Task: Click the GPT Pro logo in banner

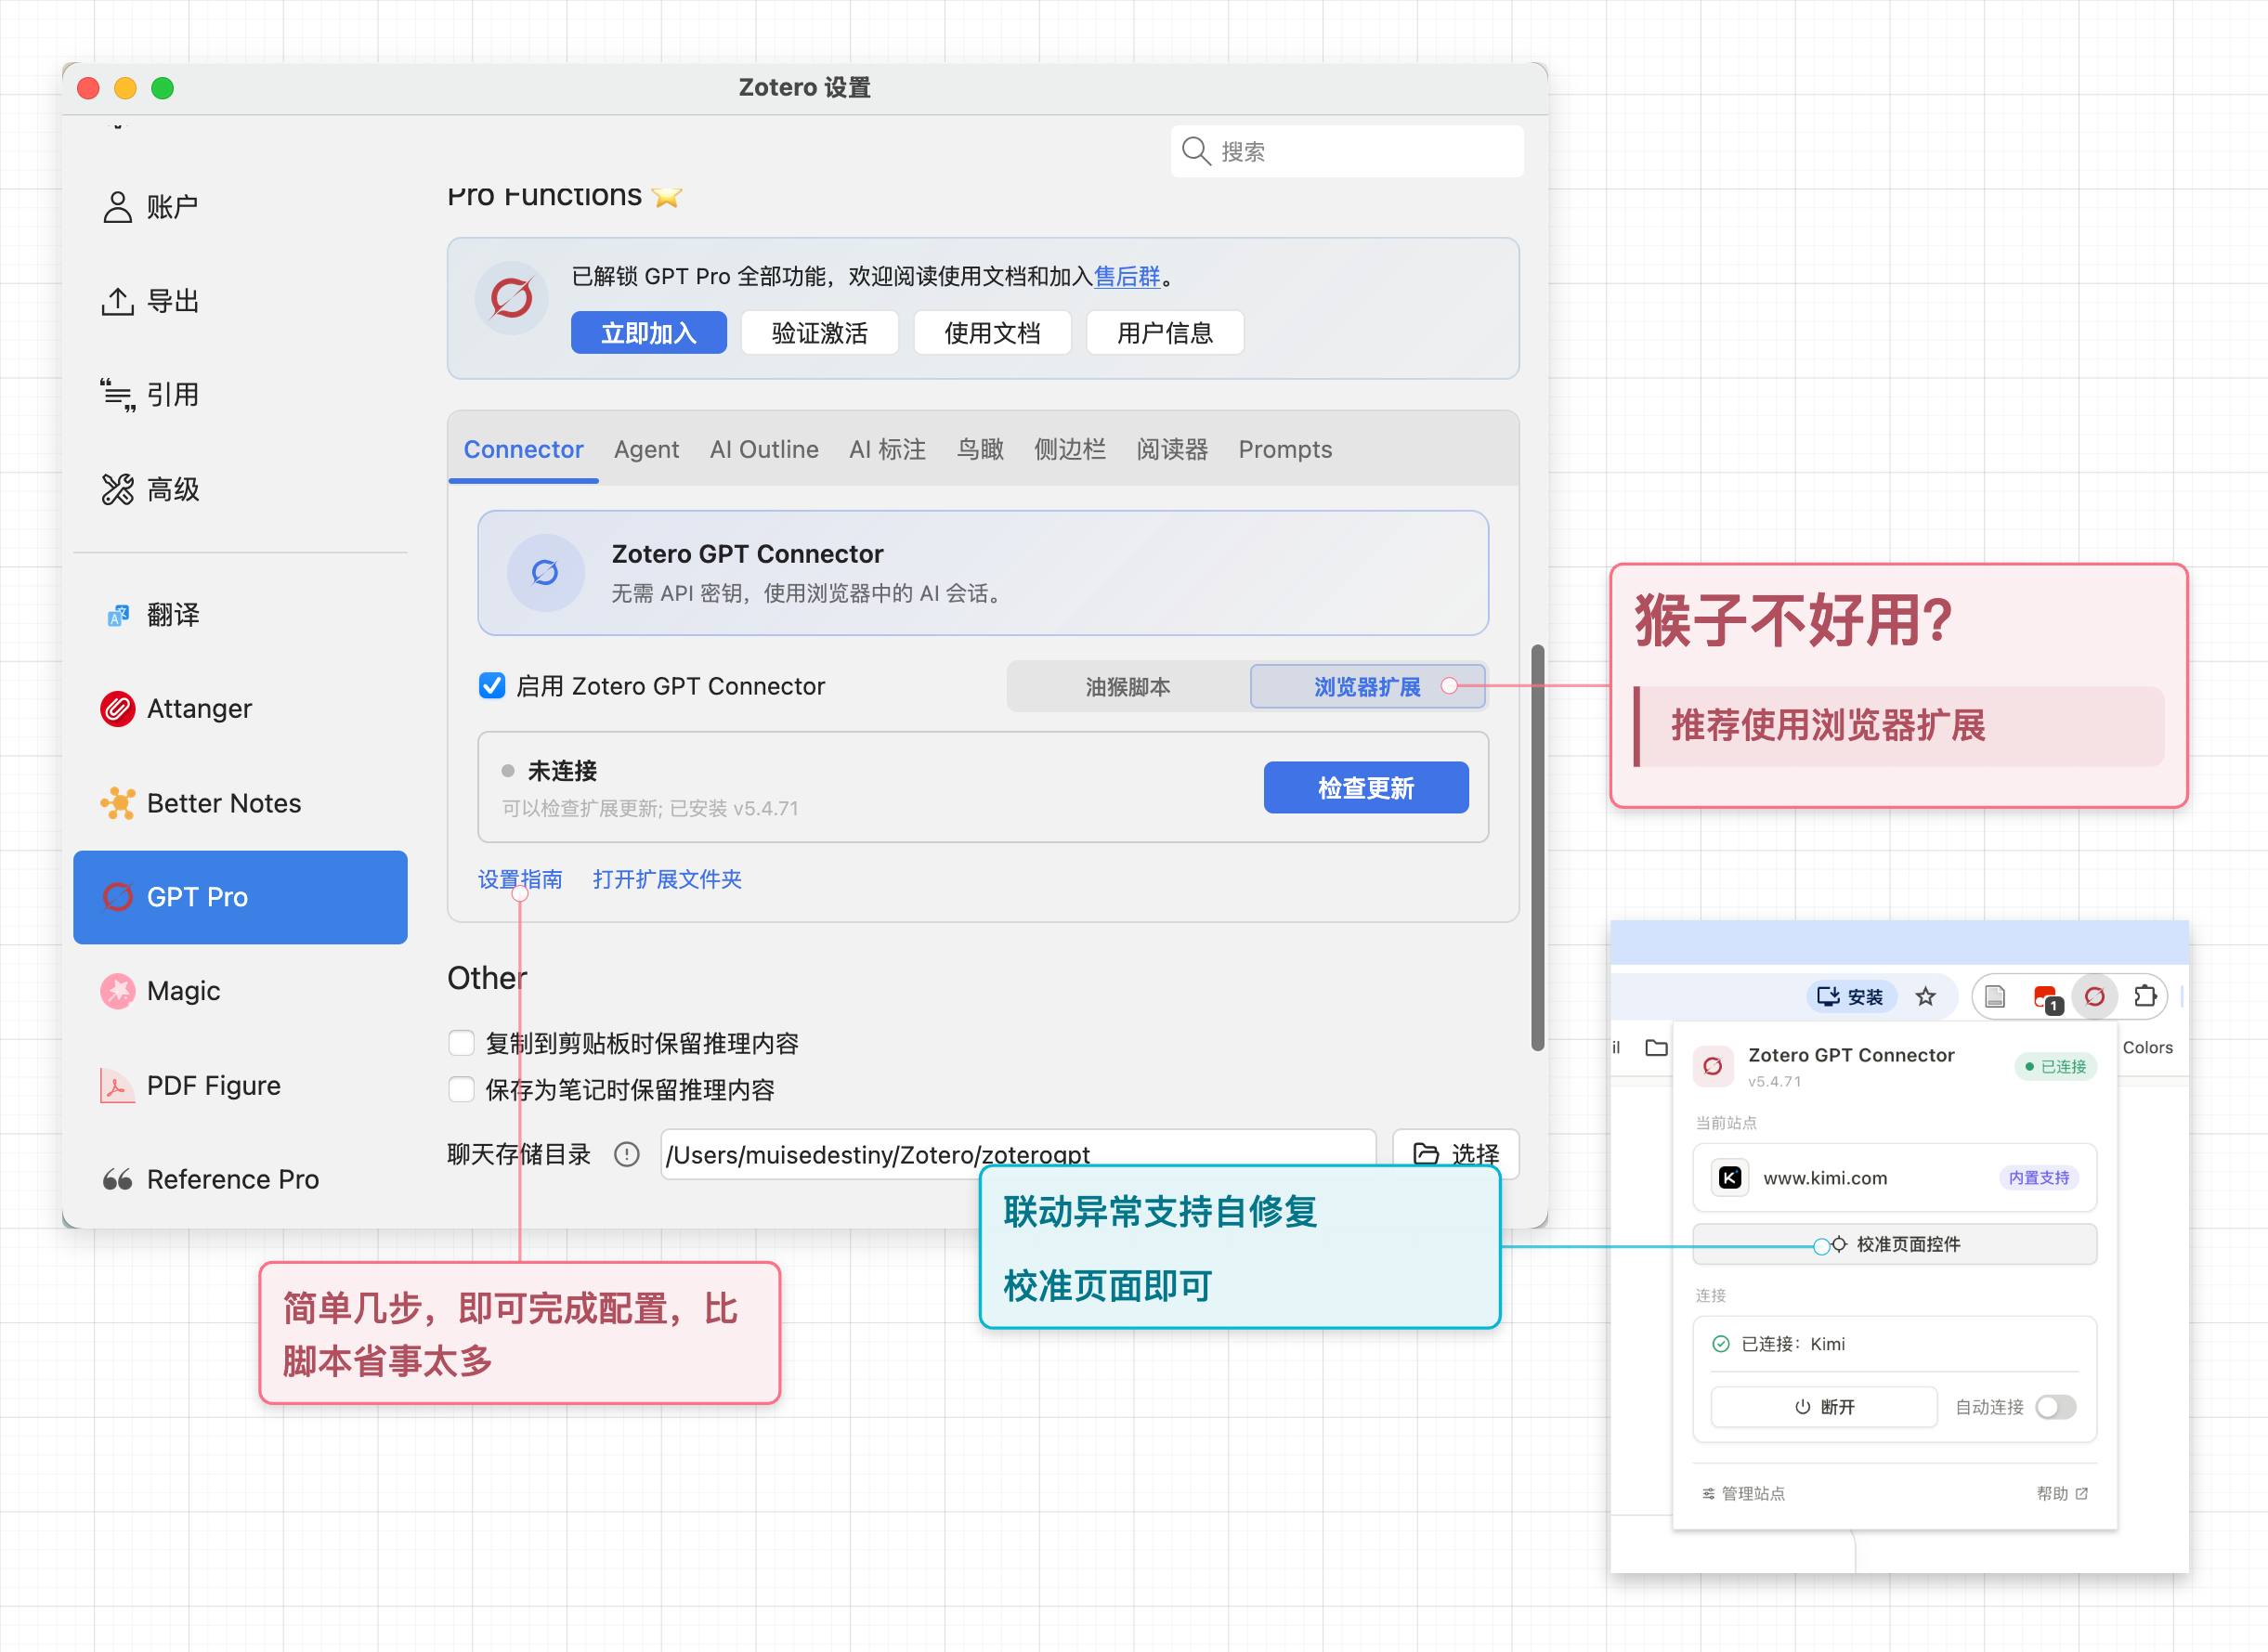Action: tap(511, 298)
